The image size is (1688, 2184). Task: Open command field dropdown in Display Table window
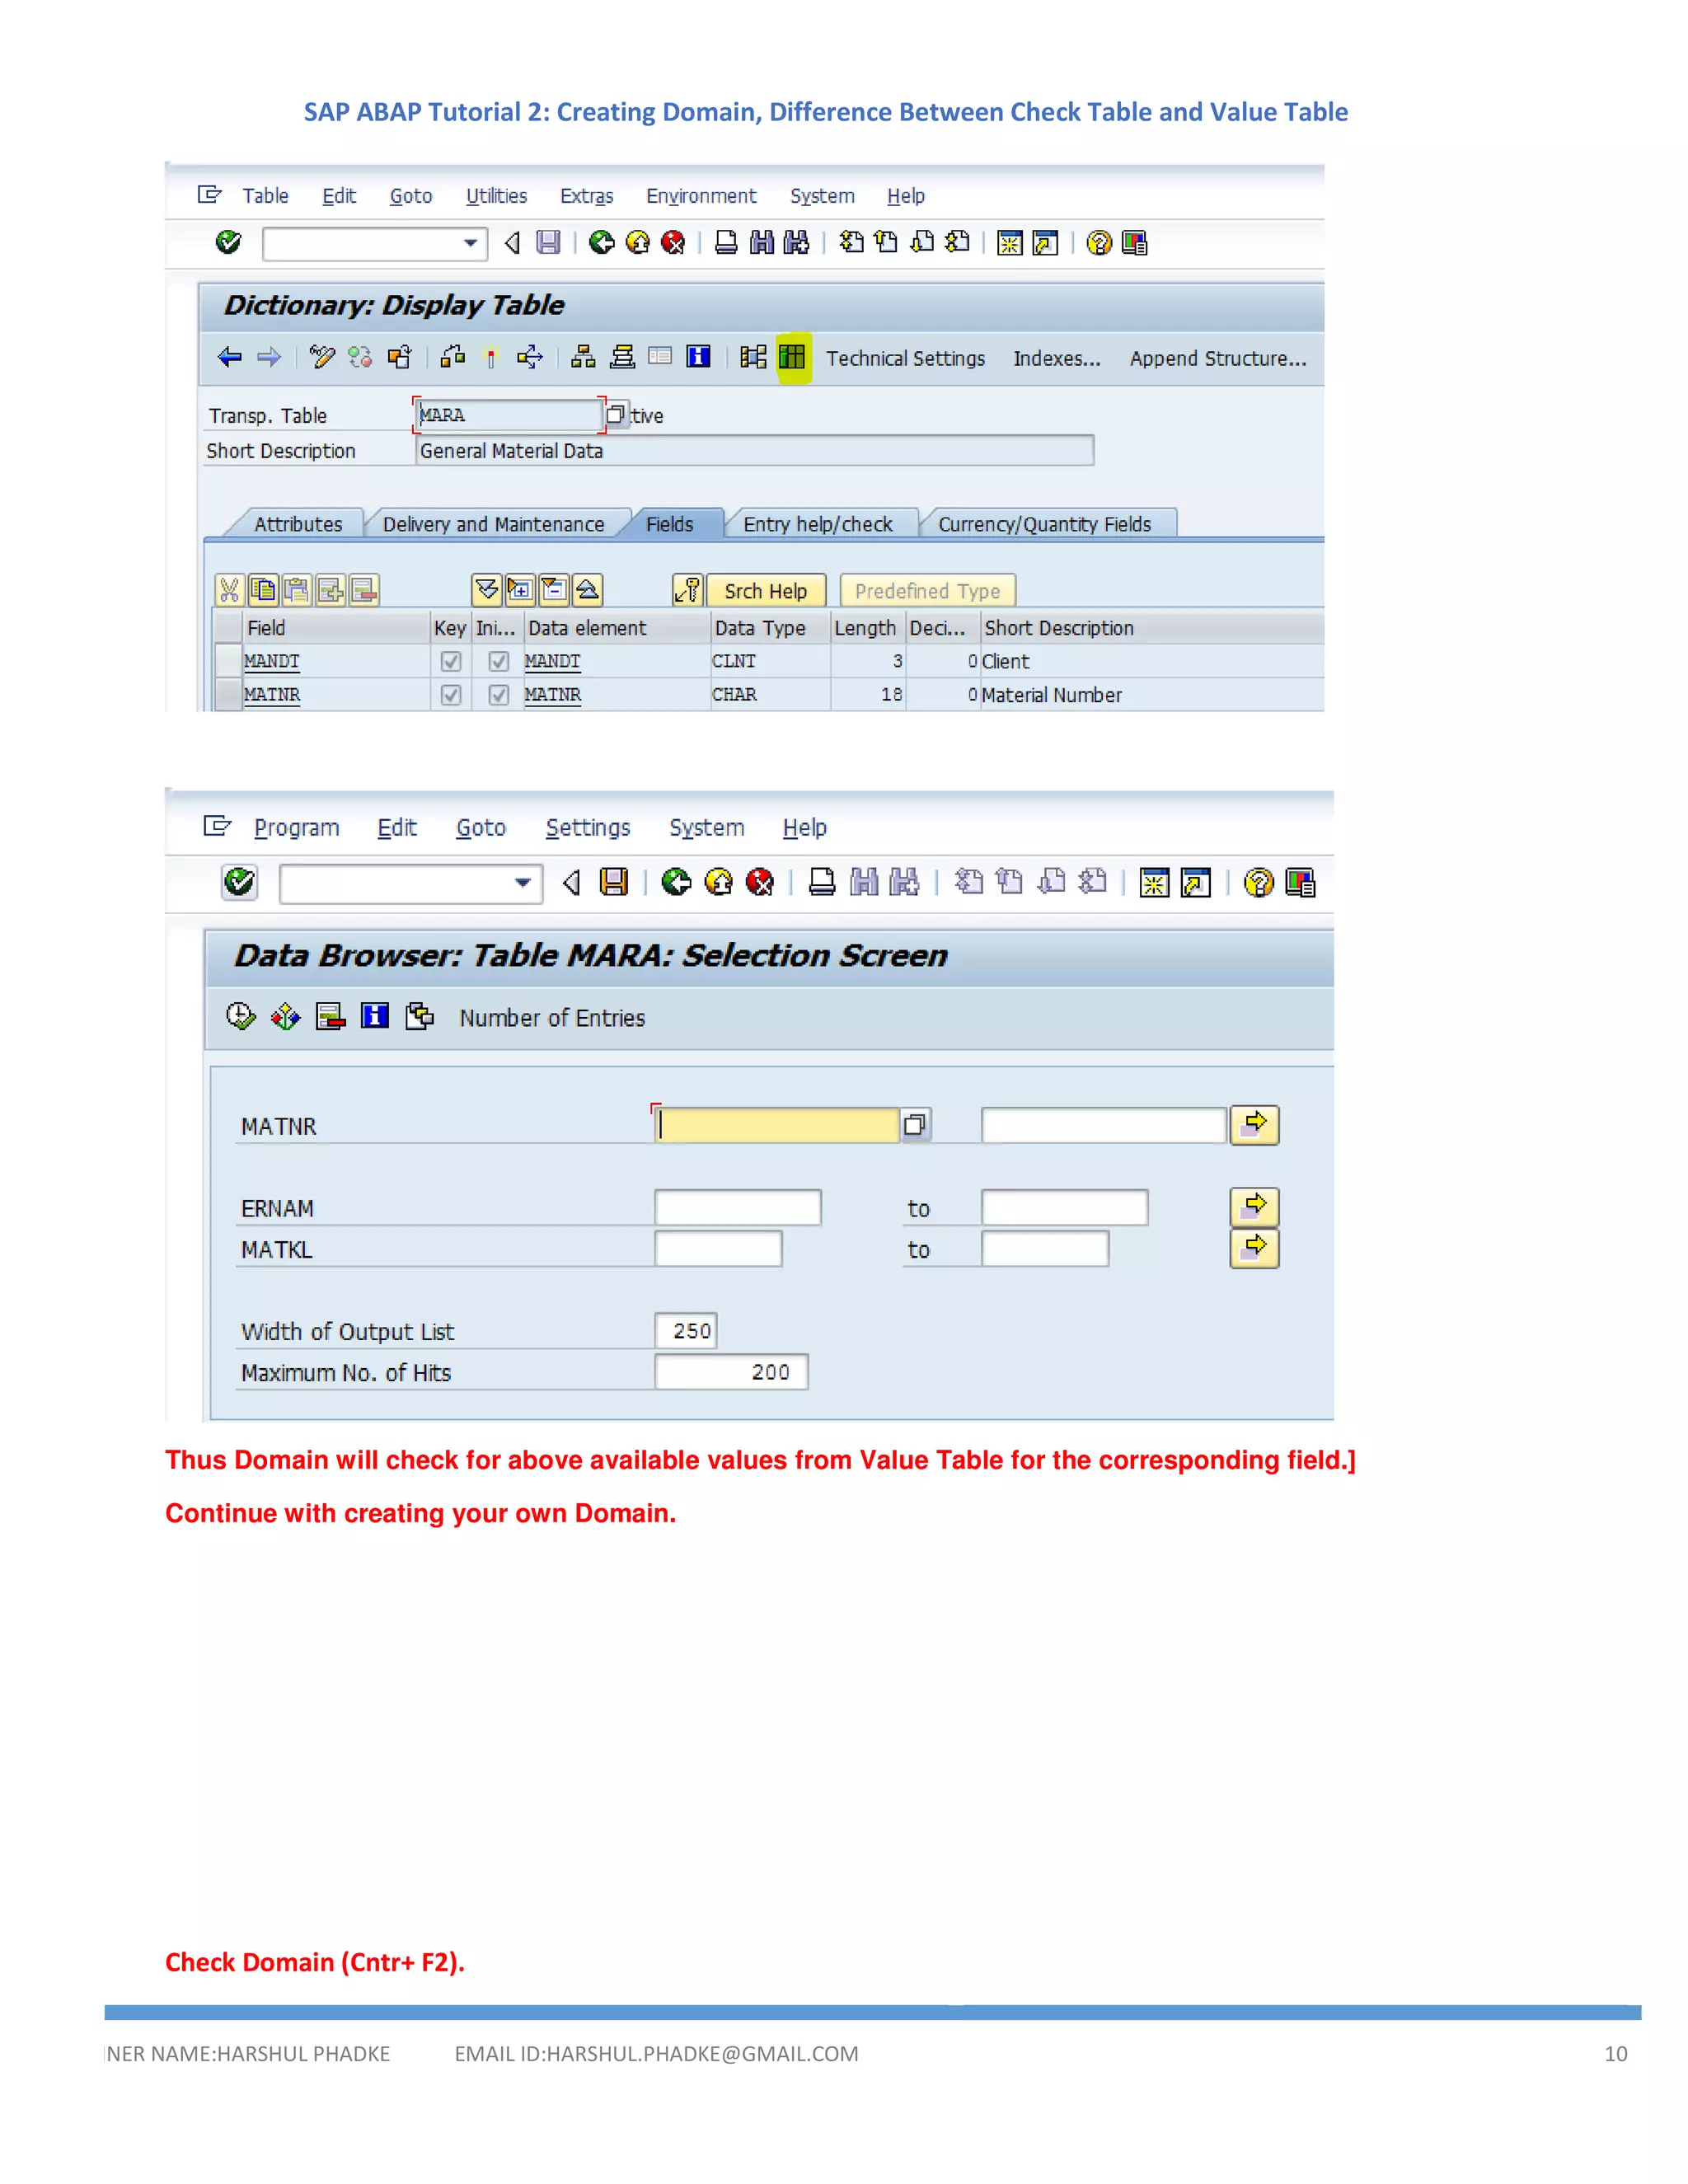tap(470, 243)
